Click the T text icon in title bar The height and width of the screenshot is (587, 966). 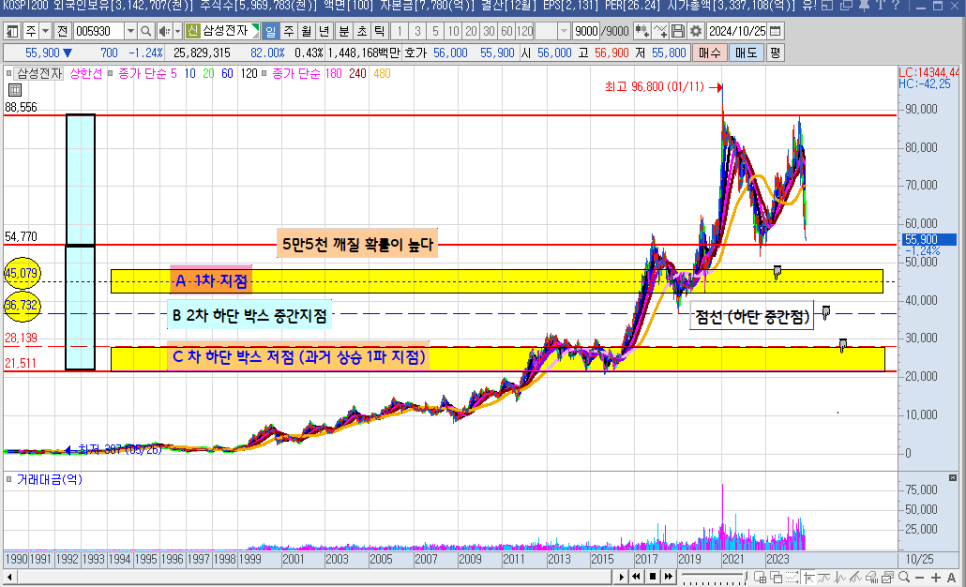click(880, 6)
